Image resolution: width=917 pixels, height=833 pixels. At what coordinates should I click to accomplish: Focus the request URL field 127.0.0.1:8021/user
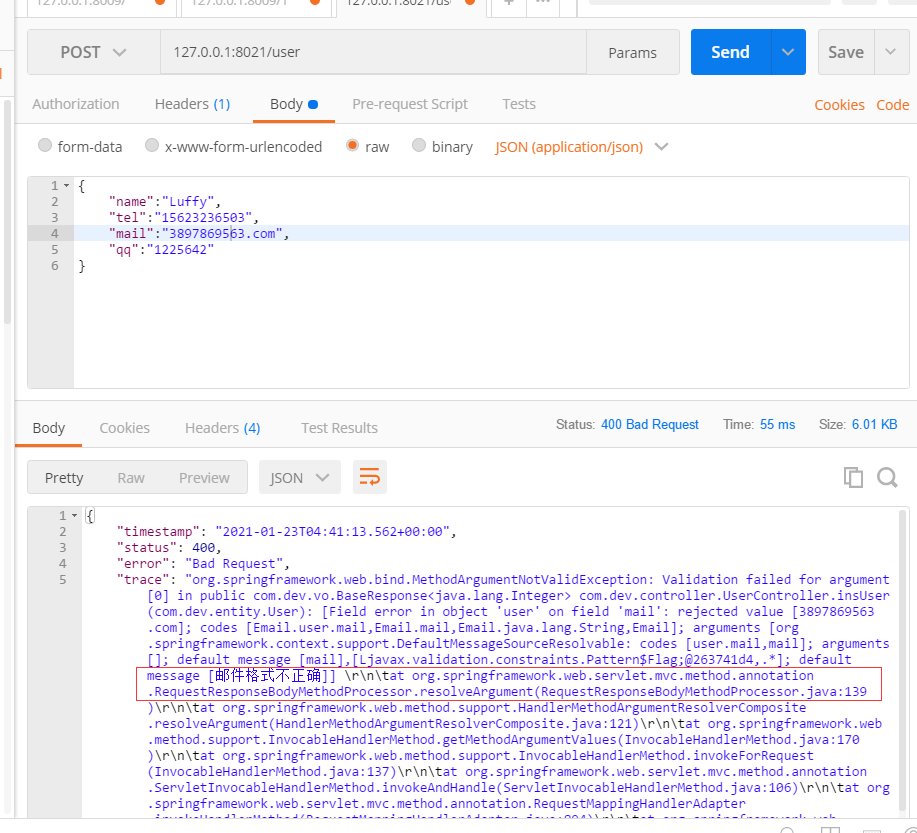pyautogui.click(x=373, y=52)
